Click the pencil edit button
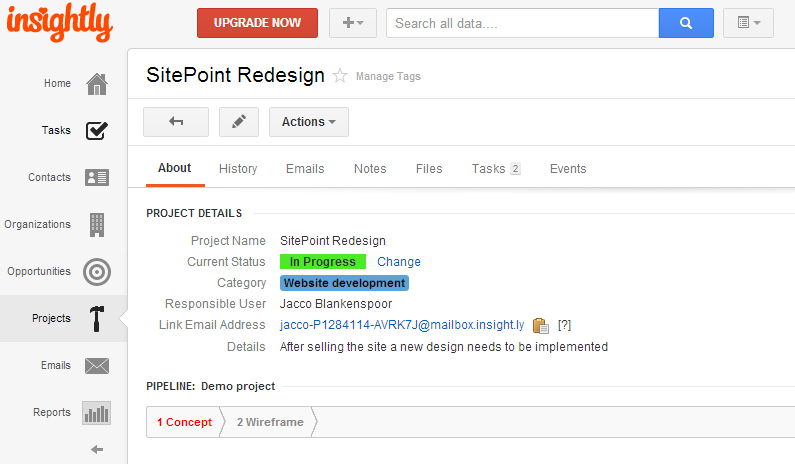This screenshot has width=795, height=464. click(238, 122)
